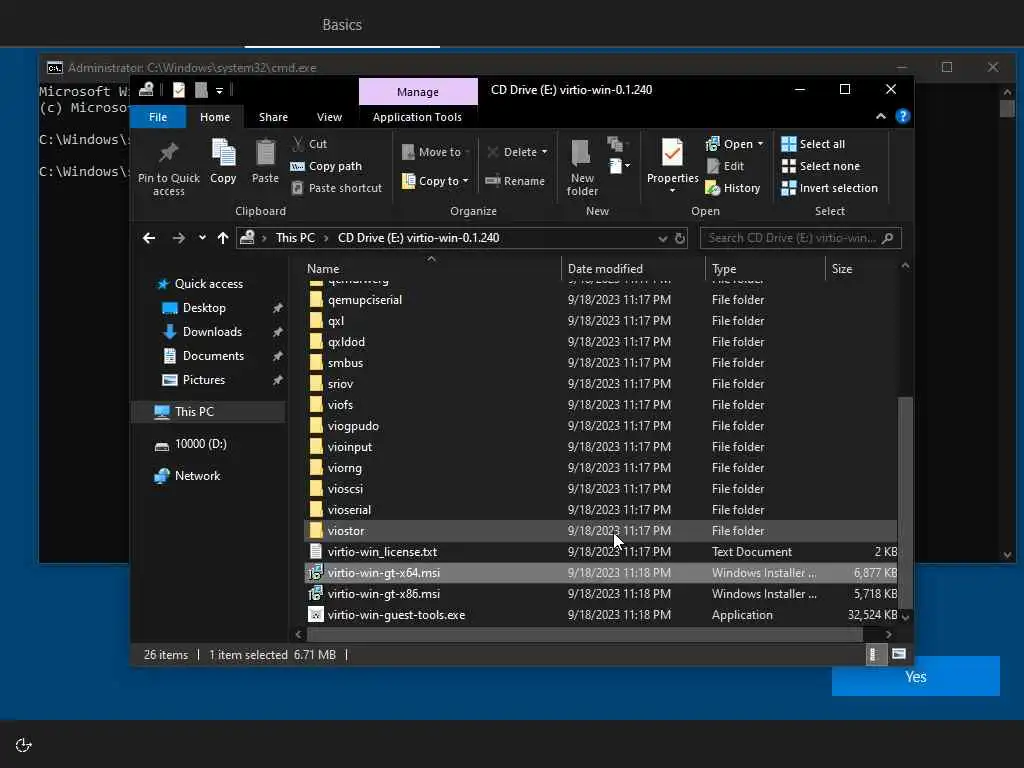Open the recent locations dropdown chevron
The width and height of the screenshot is (1024, 768).
tap(202, 238)
